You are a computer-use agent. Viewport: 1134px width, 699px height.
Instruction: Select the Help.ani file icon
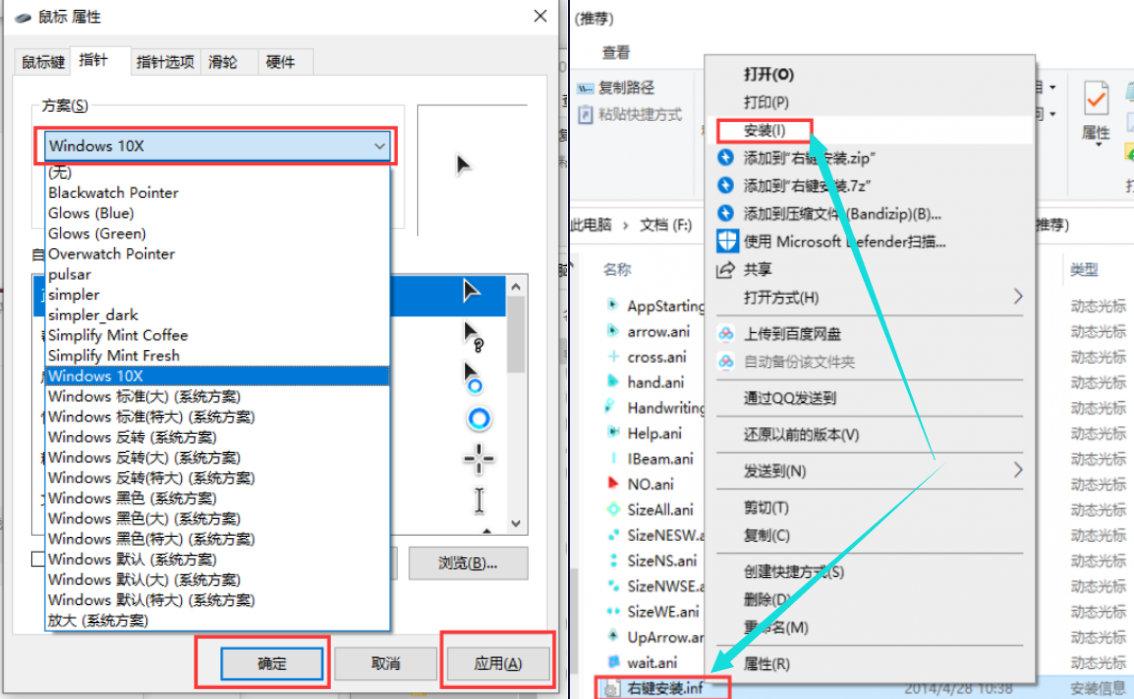613,432
